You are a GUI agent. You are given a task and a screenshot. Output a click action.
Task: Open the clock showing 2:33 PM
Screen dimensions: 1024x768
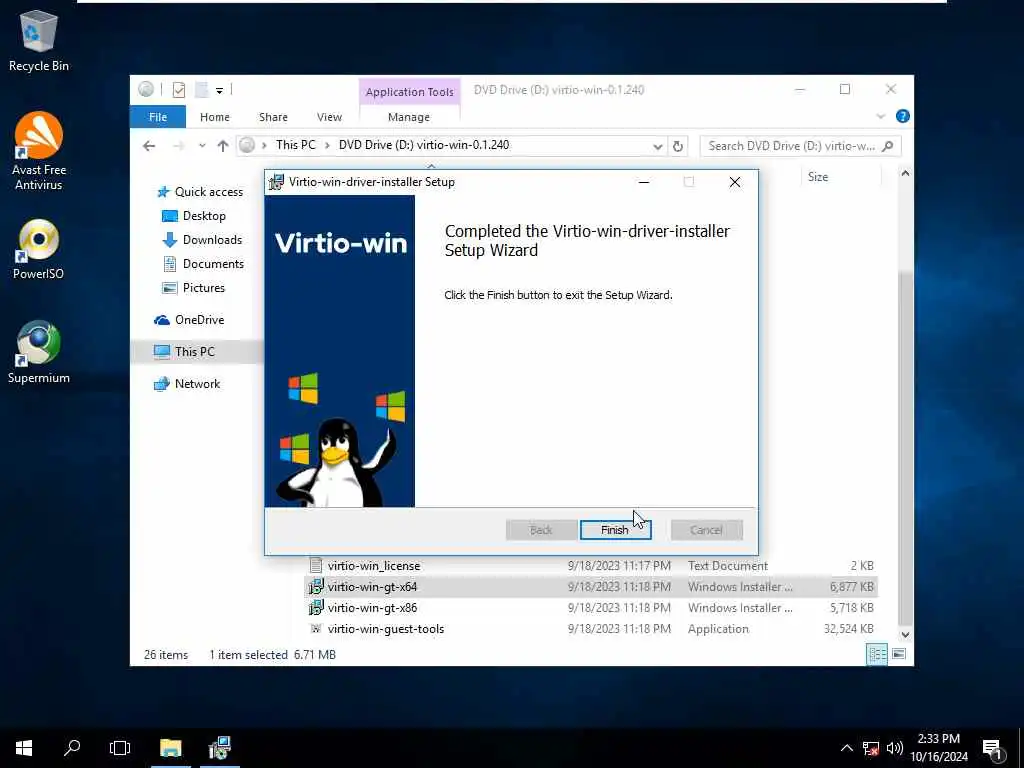coord(939,748)
